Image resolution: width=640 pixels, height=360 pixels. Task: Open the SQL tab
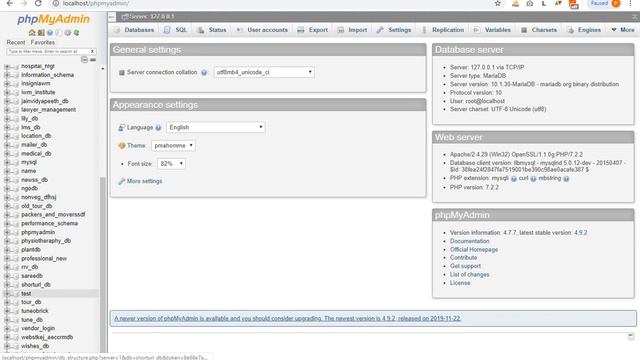176,30
